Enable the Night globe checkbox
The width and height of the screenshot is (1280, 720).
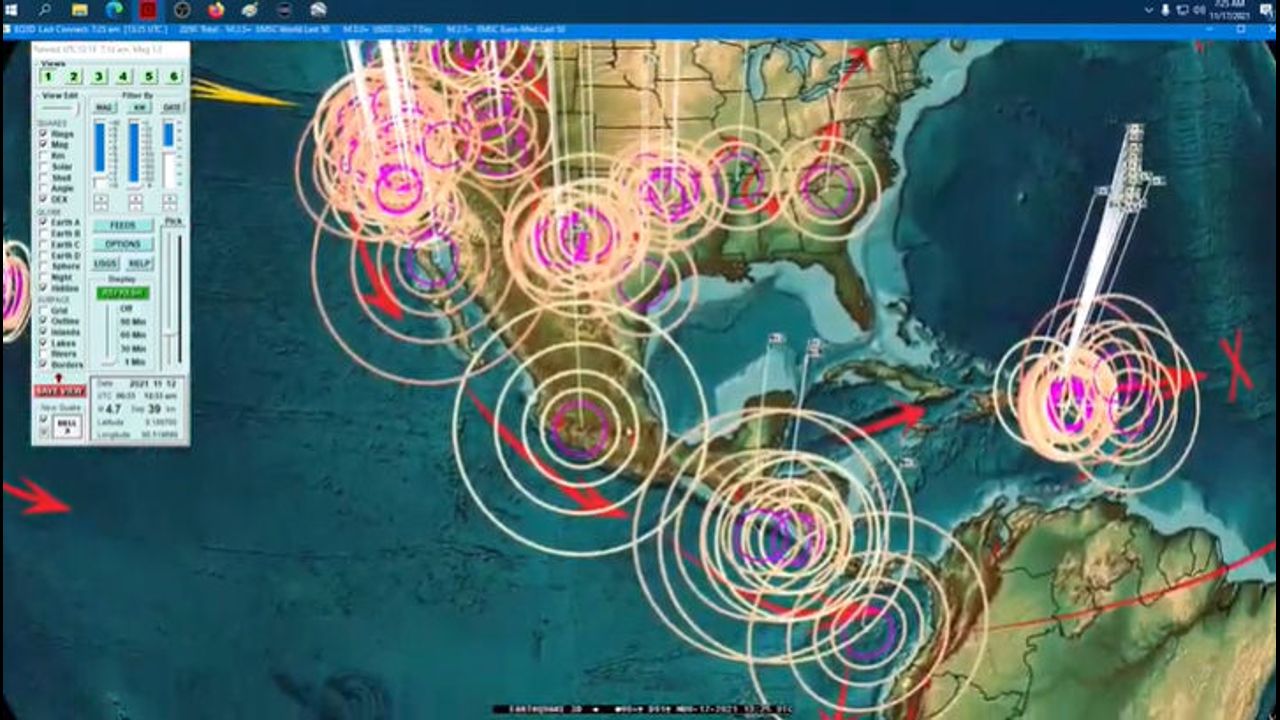click(42, 275)
